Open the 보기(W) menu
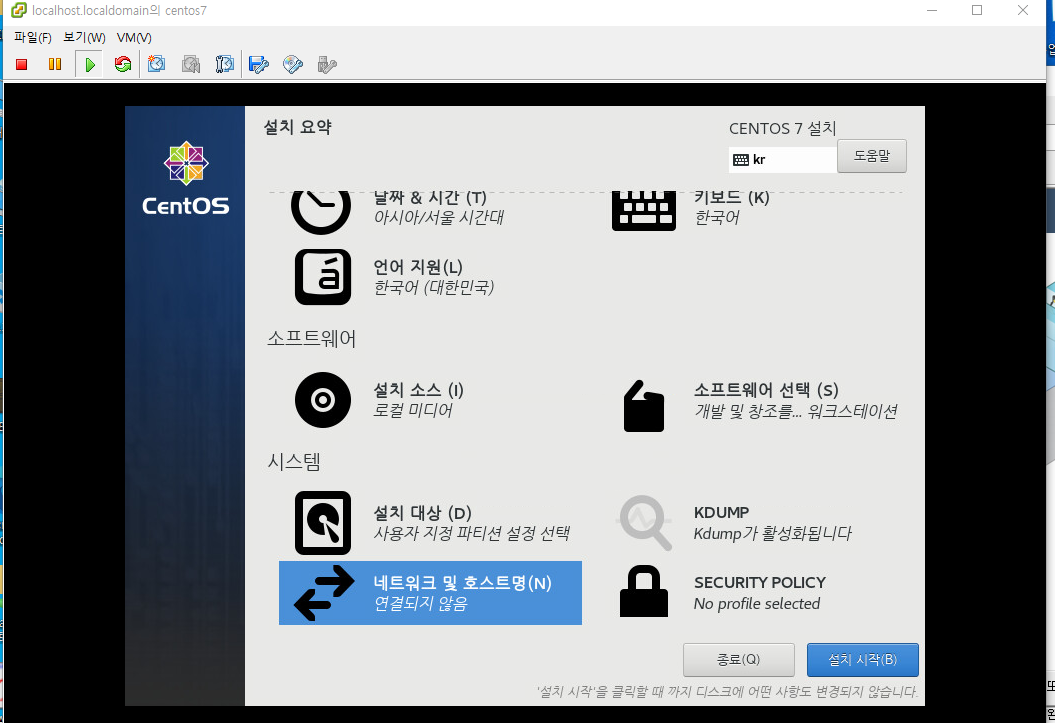Image resolution: width=1055 pixels, height=723 pixels. 84,38
